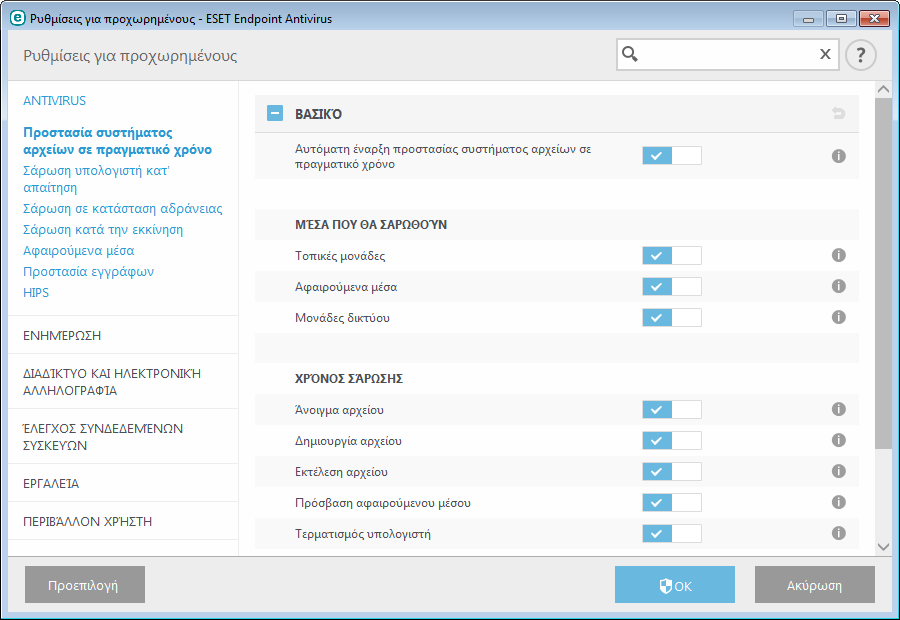Click the vertical scrollbar thumb
The height and width of the screenshot is (620, 900).
click(x=884, y=273)
